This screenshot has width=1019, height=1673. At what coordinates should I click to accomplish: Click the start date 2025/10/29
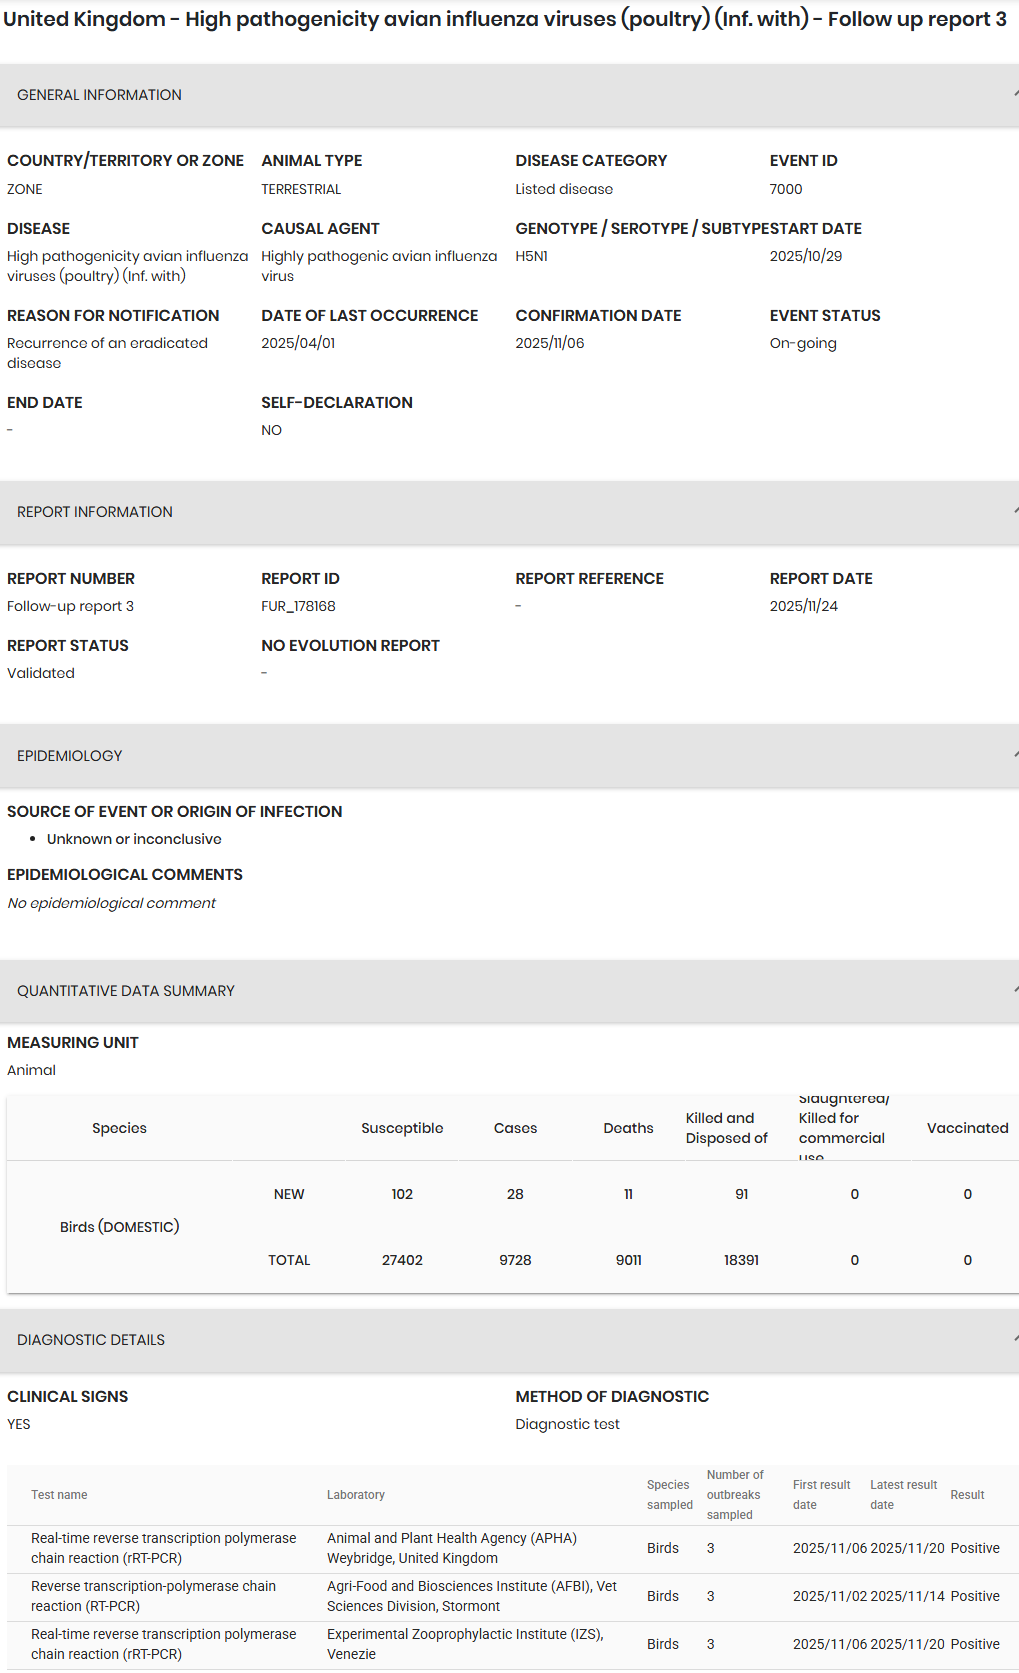[806, 256]
